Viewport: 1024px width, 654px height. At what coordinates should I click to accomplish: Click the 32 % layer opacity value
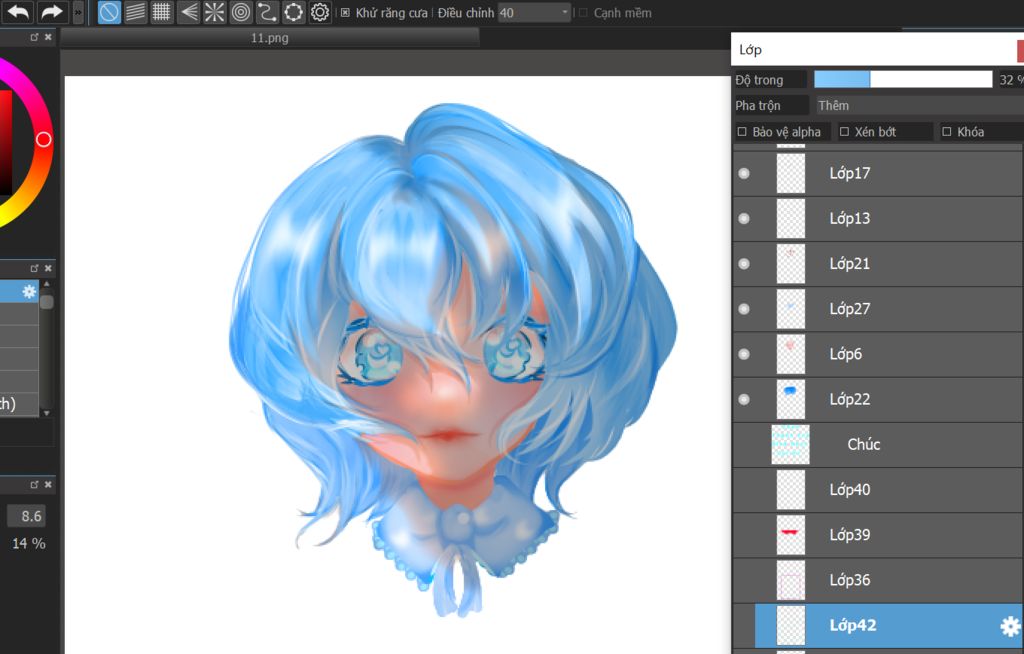(1011, 80)
